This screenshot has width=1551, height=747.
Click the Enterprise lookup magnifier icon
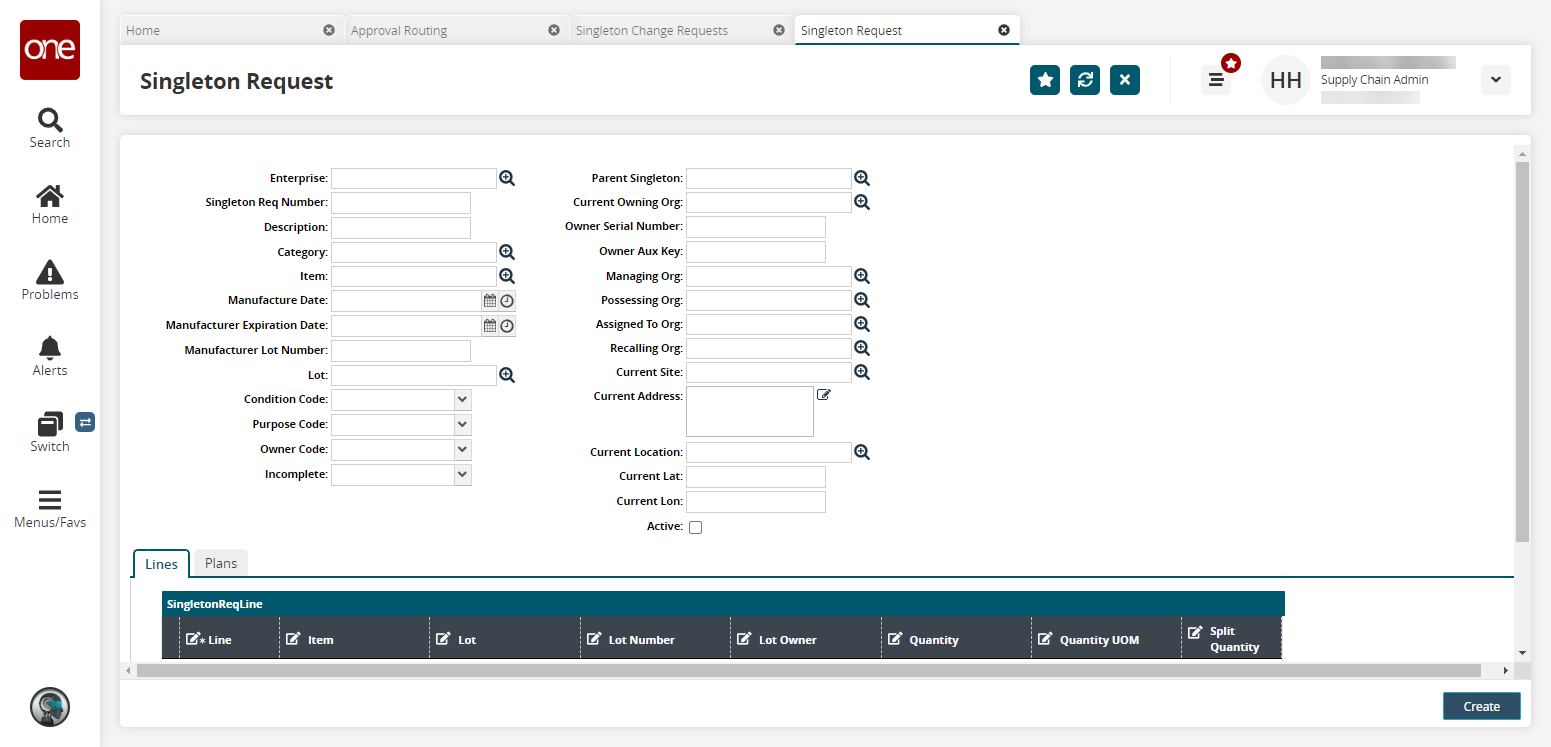[x=507, y=178]
